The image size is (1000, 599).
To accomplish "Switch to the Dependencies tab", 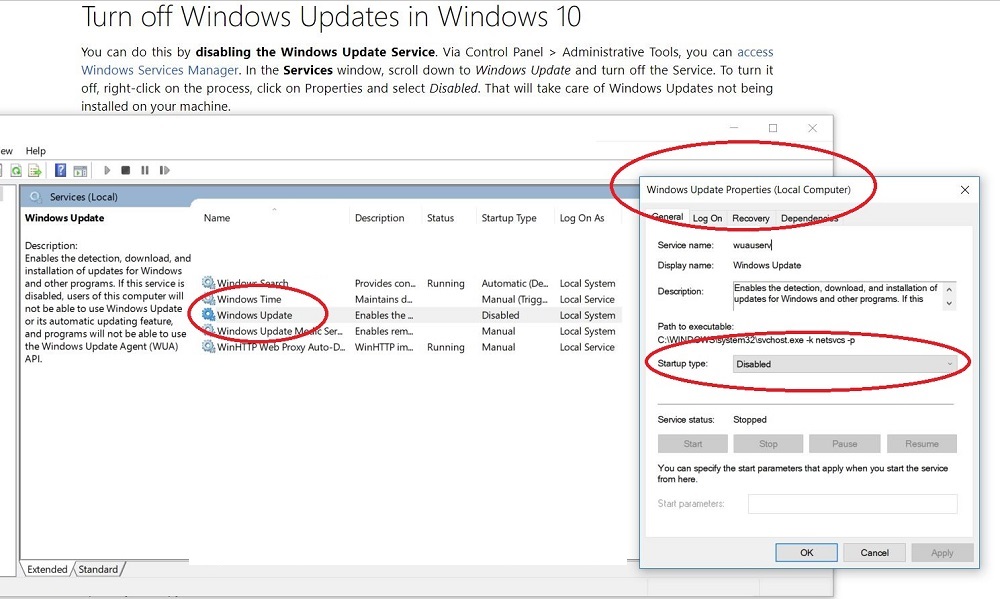I will (809, 218).
